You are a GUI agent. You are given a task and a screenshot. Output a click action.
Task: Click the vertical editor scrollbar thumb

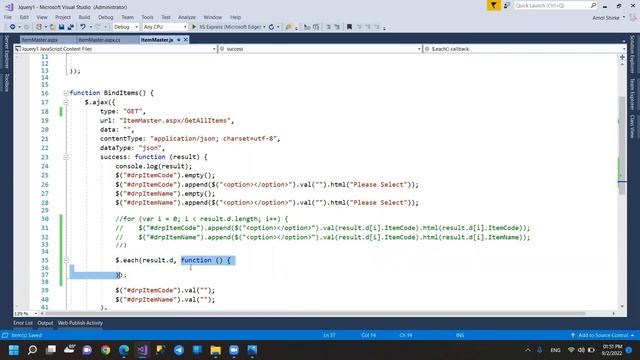point(622,145)
